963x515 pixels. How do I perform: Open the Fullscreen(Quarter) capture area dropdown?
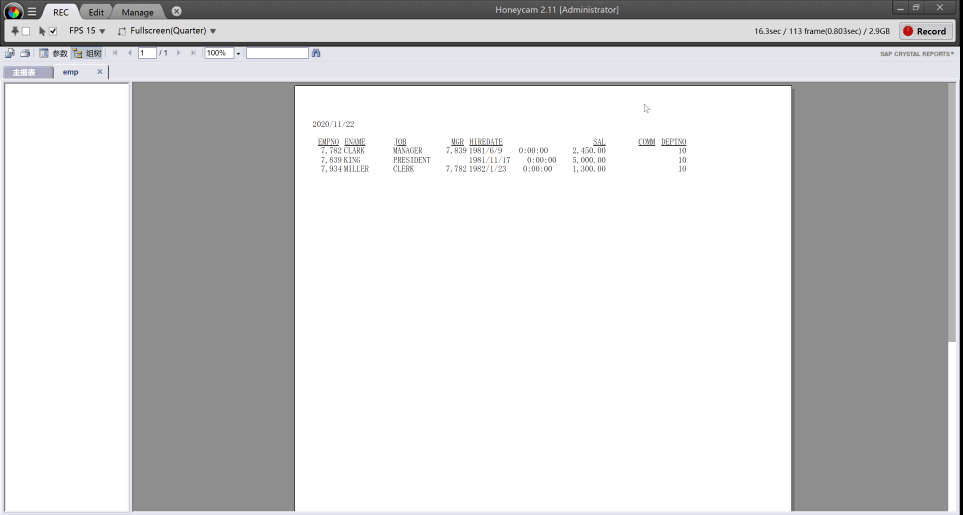click(x=173, y=31)
